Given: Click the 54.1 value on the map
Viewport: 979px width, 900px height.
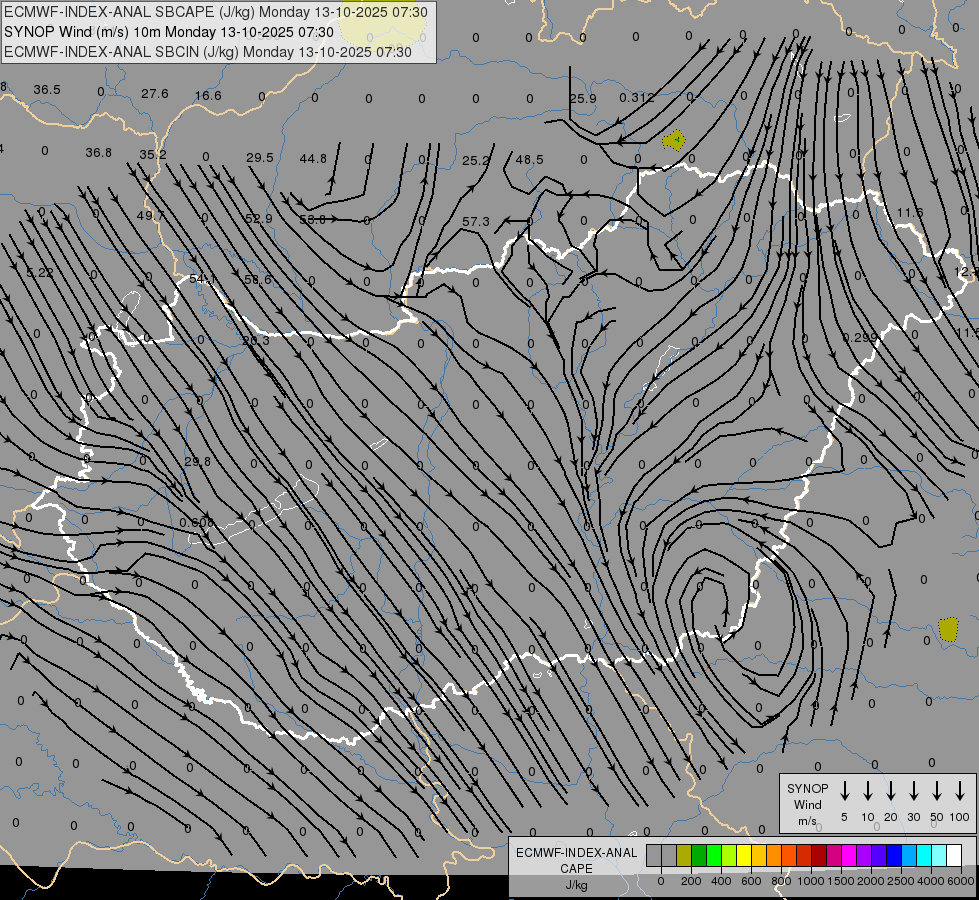Looking at the screenshot, I should coord(203,279).
